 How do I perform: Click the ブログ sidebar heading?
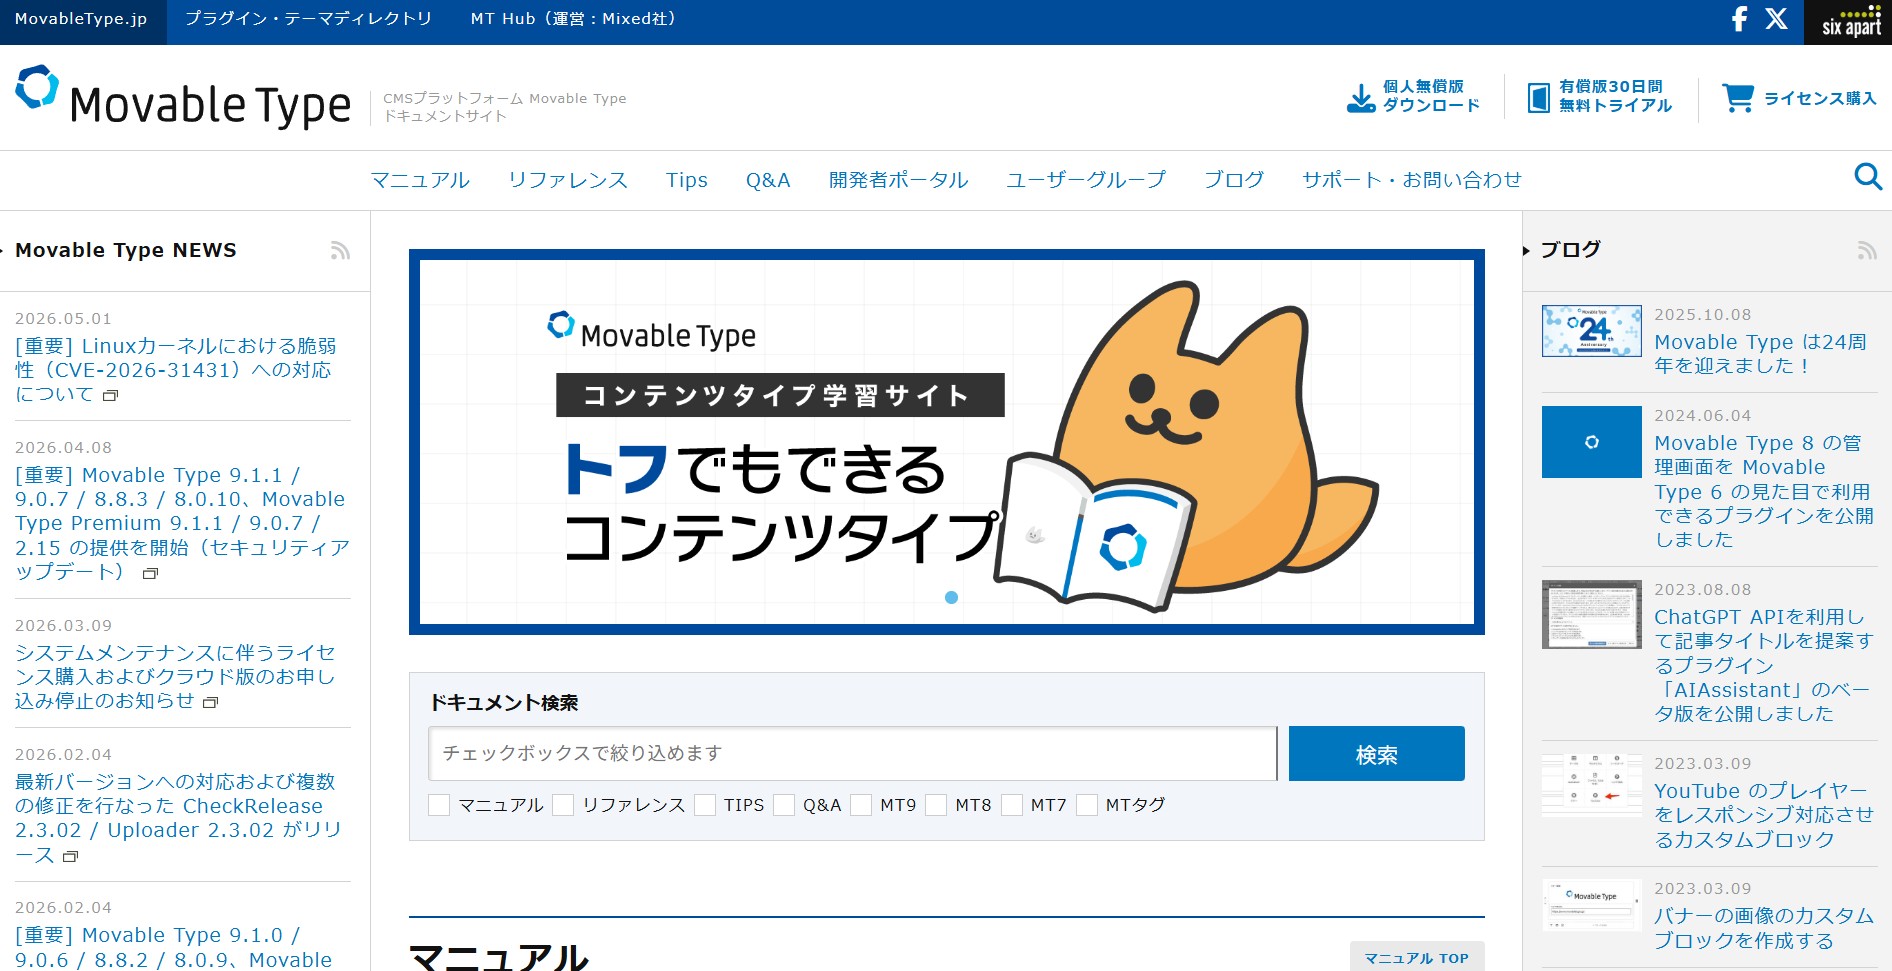tap(1570, 249)
